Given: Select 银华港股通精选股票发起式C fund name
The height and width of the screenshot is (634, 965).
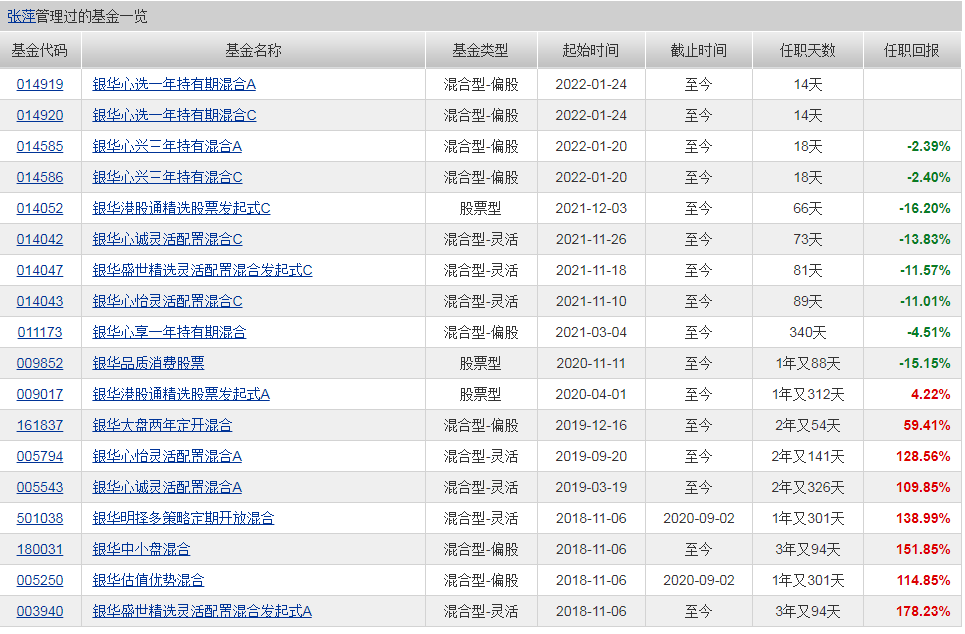Looking at the screenshot, I should pos(181,209).
